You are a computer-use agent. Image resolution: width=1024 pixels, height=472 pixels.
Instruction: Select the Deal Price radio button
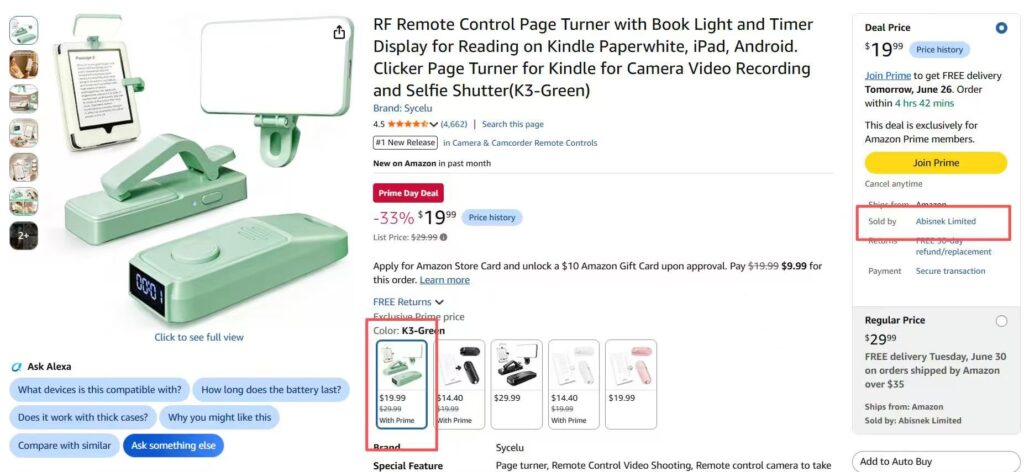[x=1001, y=28]
